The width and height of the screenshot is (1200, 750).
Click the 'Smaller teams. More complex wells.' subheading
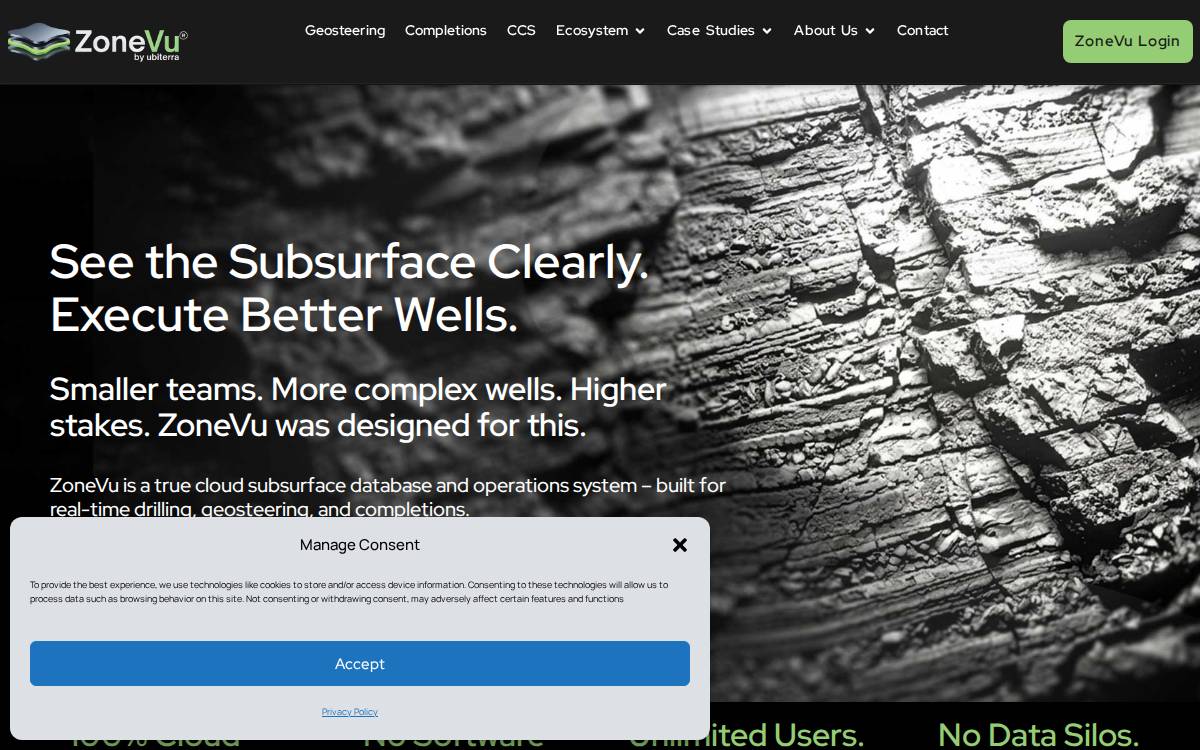click(358, 407)
